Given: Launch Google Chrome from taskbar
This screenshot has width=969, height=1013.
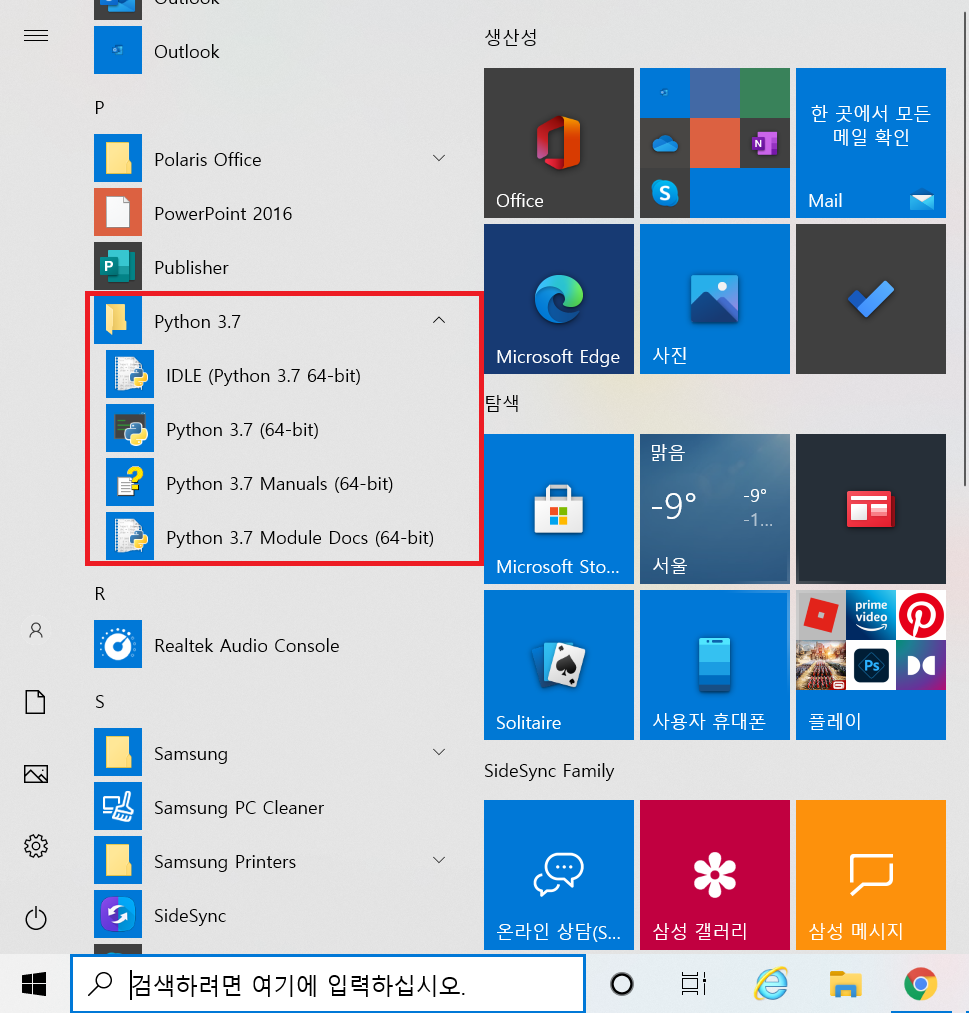Looking at the screenshot, I should (x=921, y=984).
